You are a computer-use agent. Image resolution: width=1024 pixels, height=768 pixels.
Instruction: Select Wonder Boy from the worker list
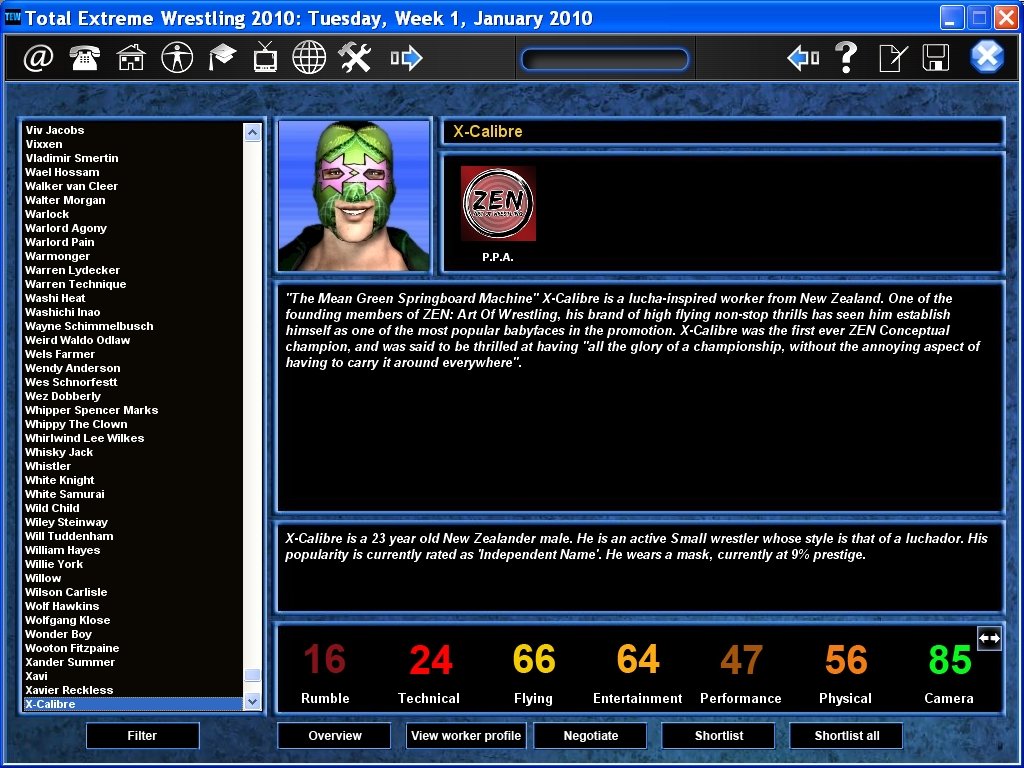[59, 634]
